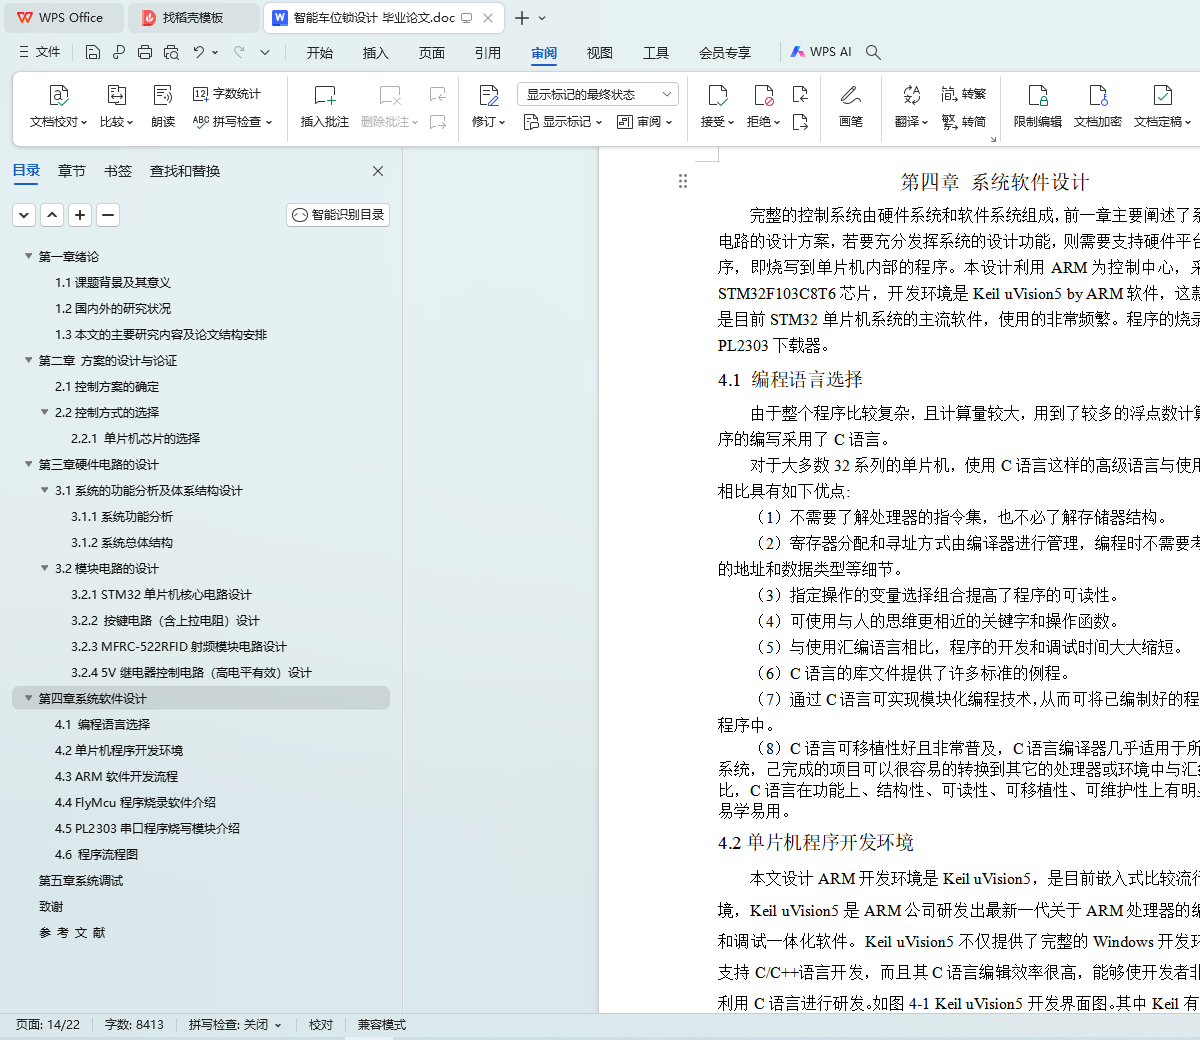Viewport: 1200px width, 1040px height.
Task: Open the 文件 menu
Action: click(x=39, y=52)
